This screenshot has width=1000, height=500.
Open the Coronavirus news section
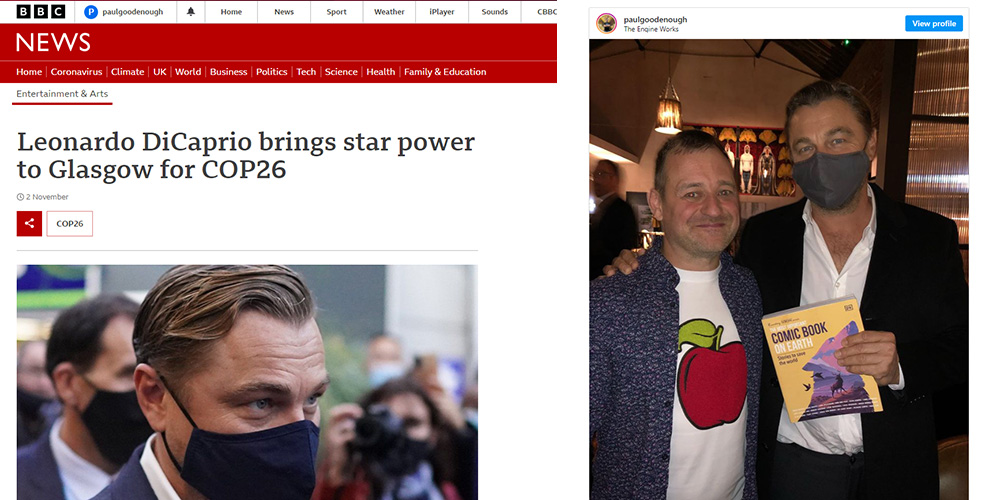click(77, 72)
